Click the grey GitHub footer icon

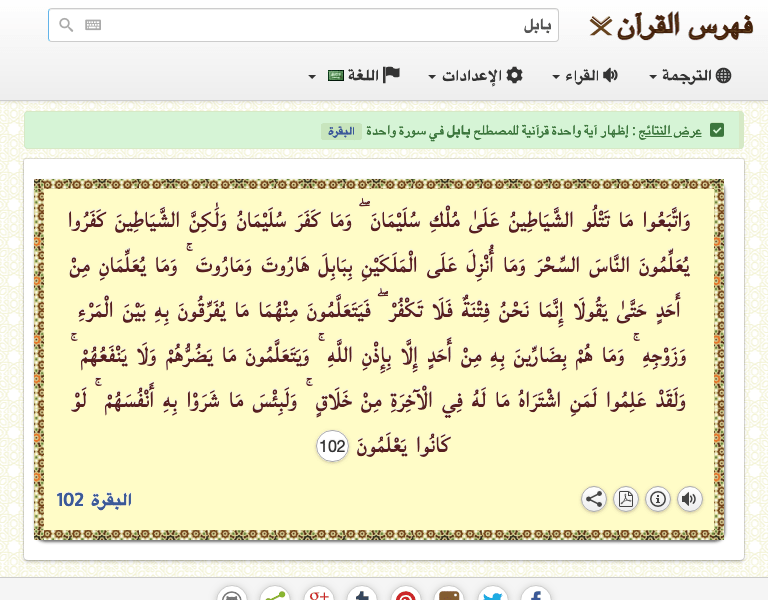coord(232,594)
